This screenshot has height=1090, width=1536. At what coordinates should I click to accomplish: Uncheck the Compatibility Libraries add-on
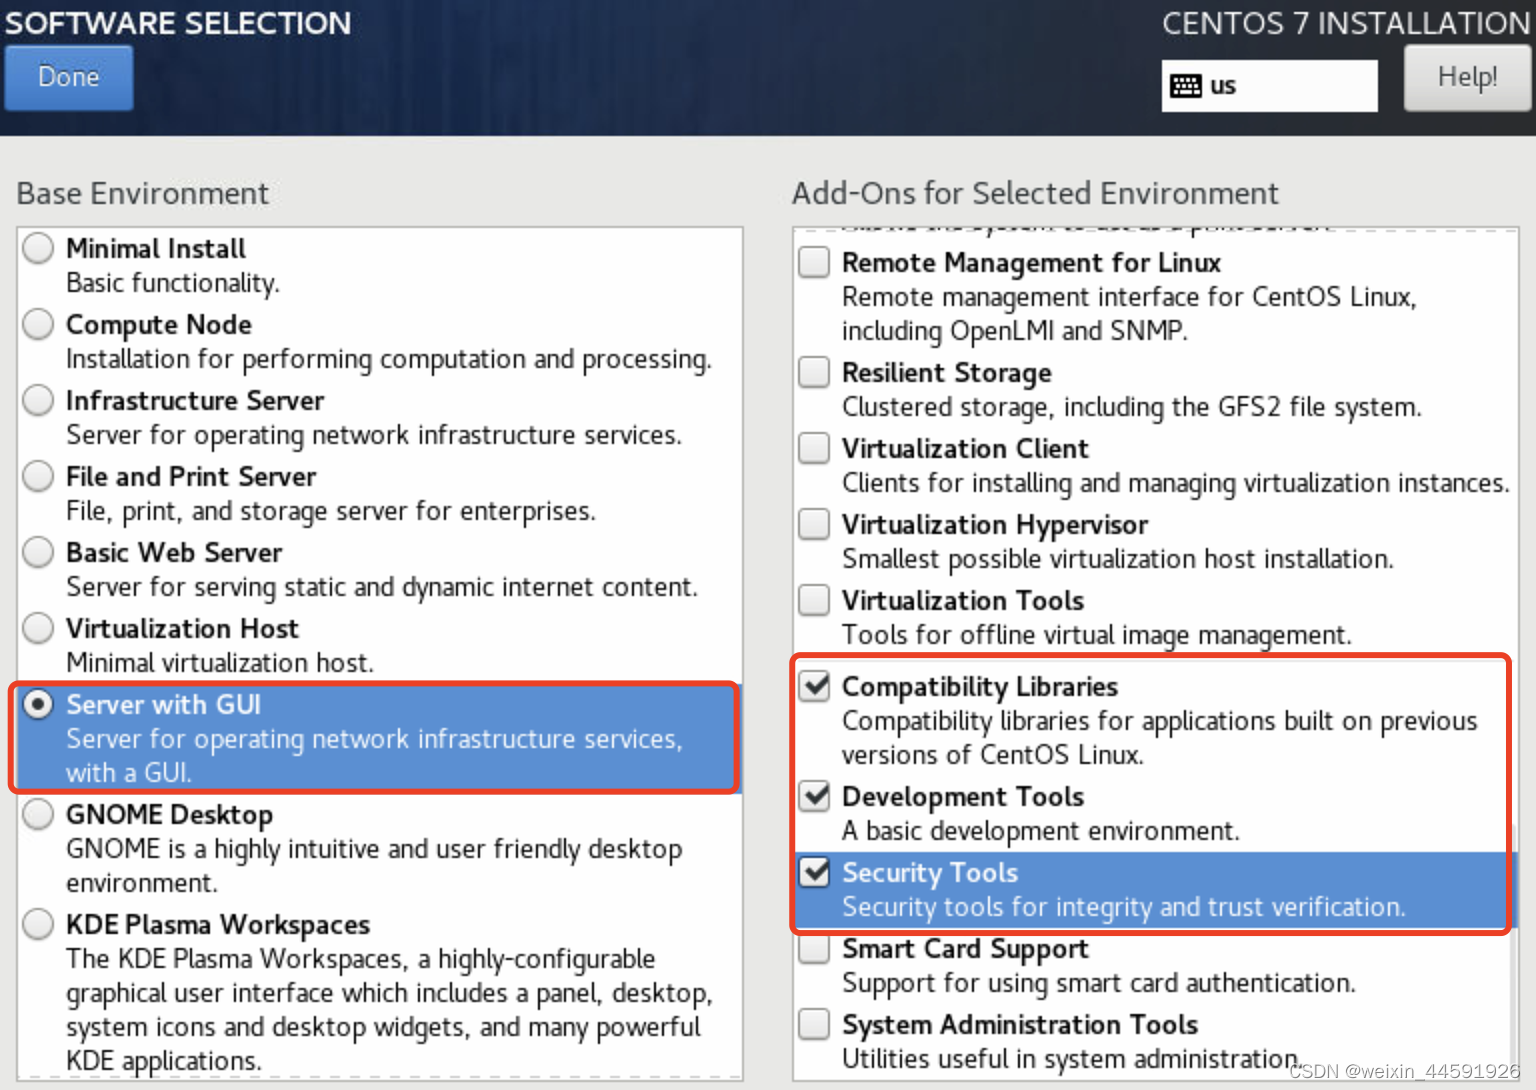tap(815, 686)
